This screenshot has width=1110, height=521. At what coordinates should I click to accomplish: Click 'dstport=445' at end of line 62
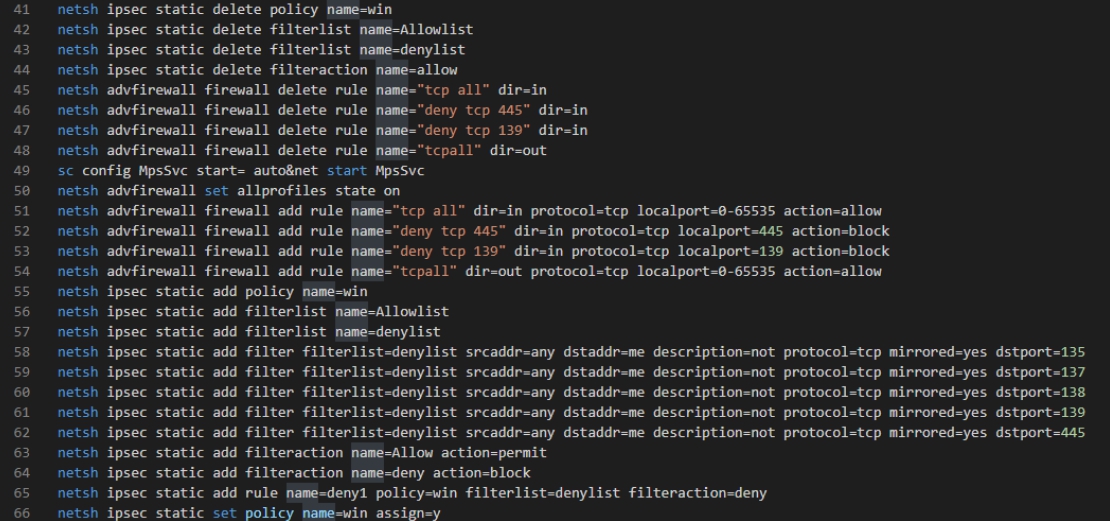click(1041, 433)
